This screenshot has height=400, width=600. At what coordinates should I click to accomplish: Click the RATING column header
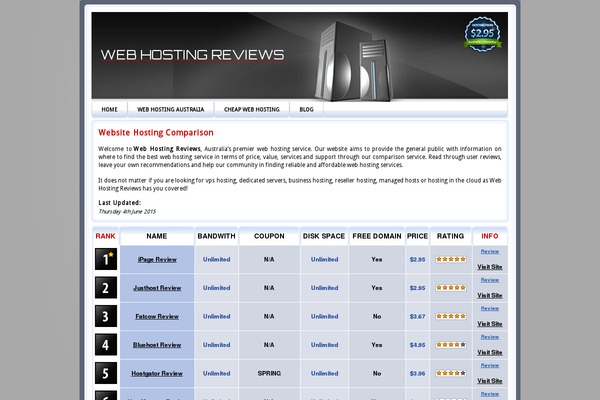pyautogui.click(x=450, y=236)
